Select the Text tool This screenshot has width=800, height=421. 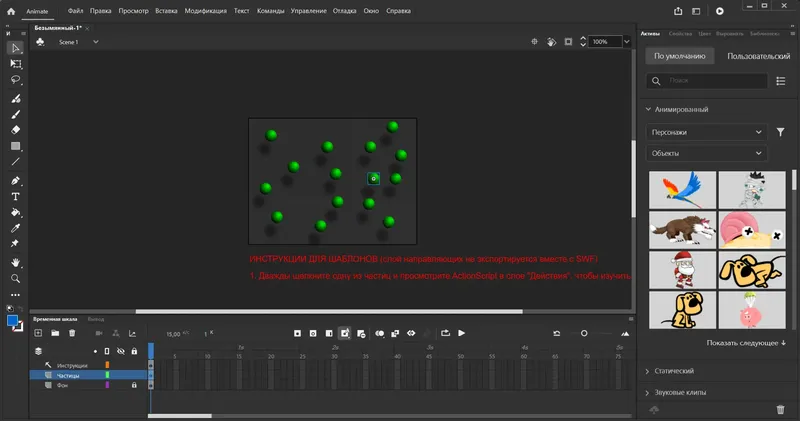click(x=16, y=196)
